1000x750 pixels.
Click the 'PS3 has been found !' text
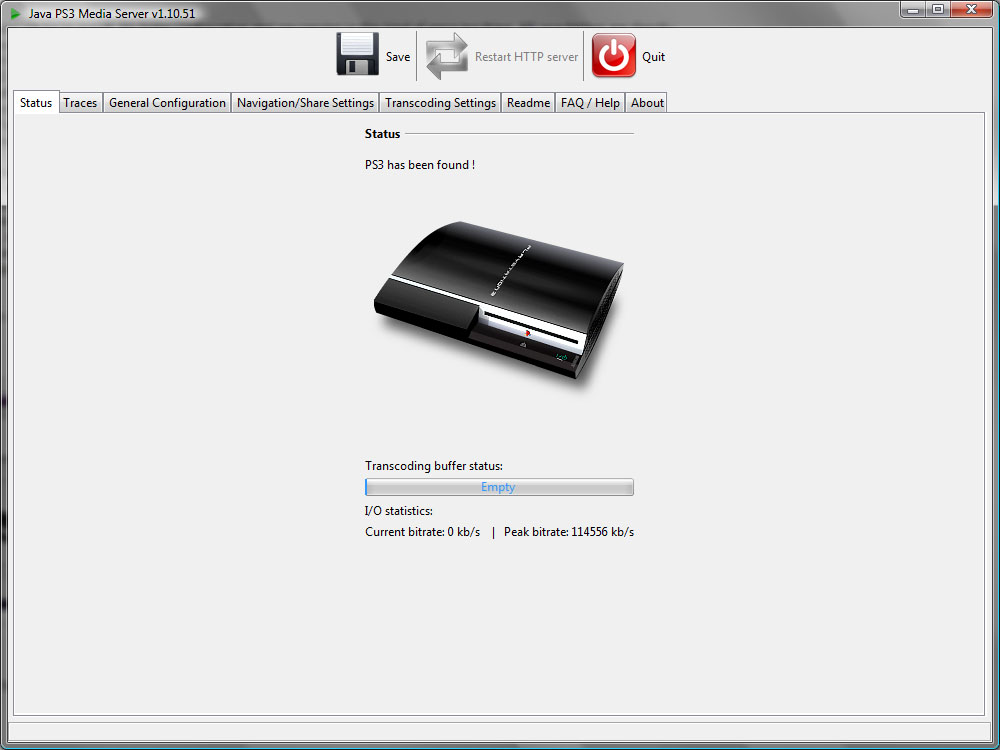click(420, 165)
